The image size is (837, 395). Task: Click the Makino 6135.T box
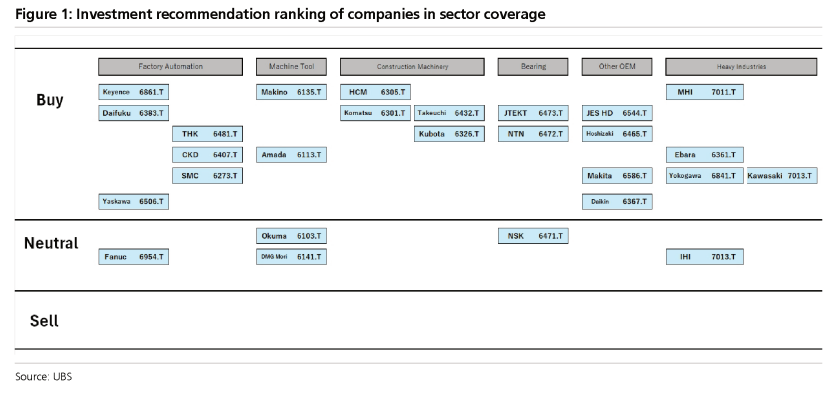coord(291,92)
